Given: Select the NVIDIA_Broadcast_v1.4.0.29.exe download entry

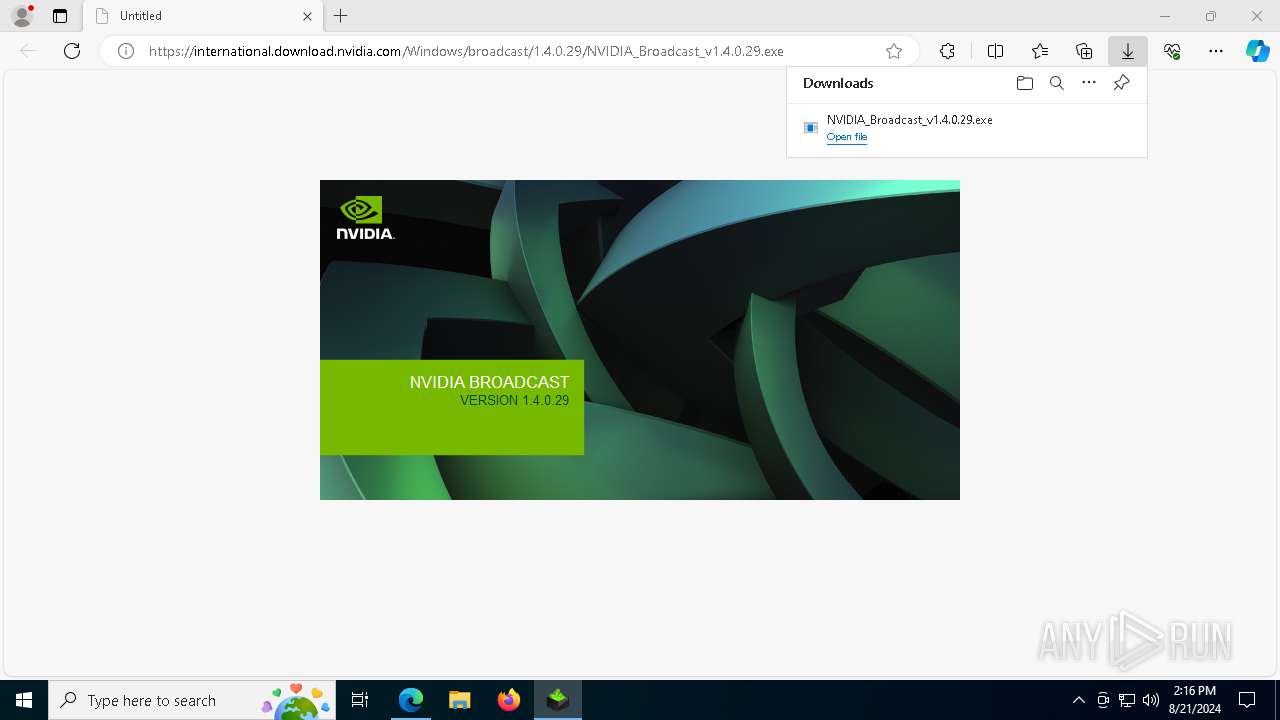Looking at the screenshot, I should point(967,128).
